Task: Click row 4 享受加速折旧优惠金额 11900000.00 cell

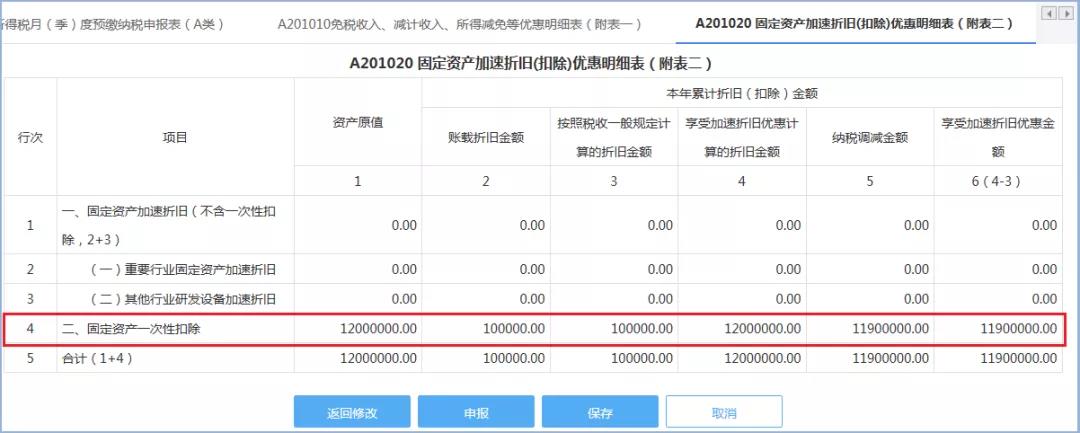Action: coord(999,329)
